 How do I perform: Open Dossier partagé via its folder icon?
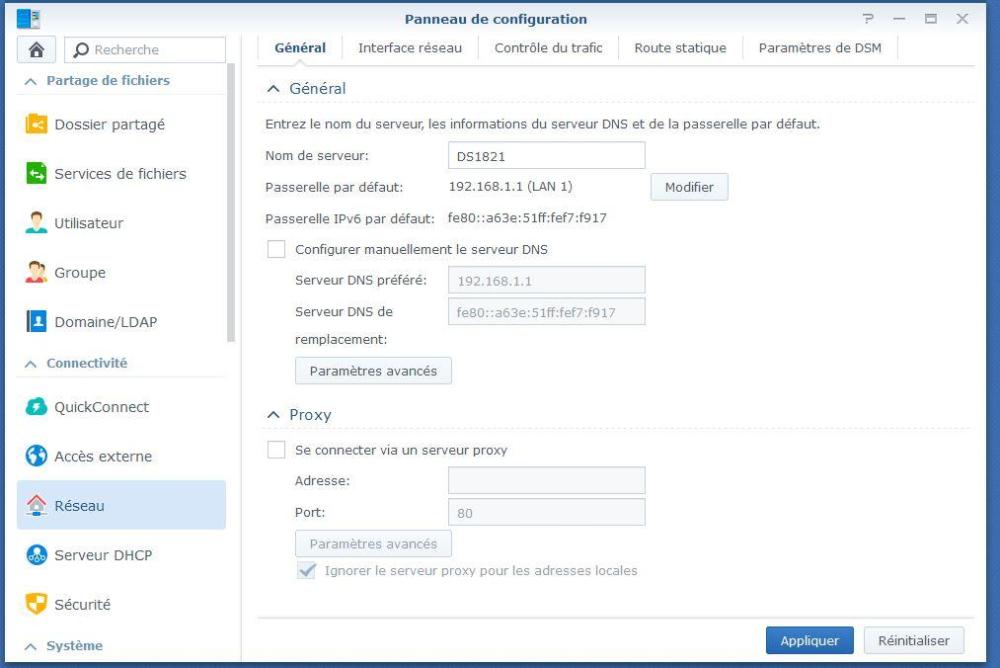[x=36, y=125]
